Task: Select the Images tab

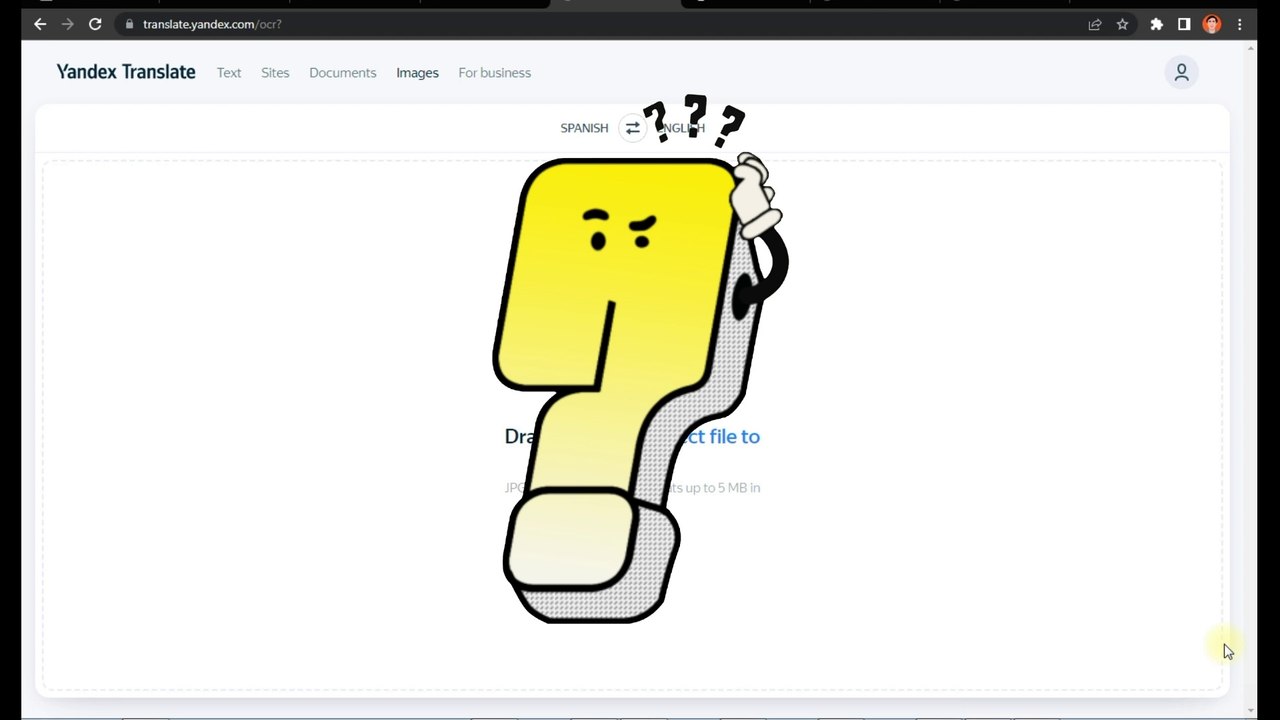Action: coord(417,73)
